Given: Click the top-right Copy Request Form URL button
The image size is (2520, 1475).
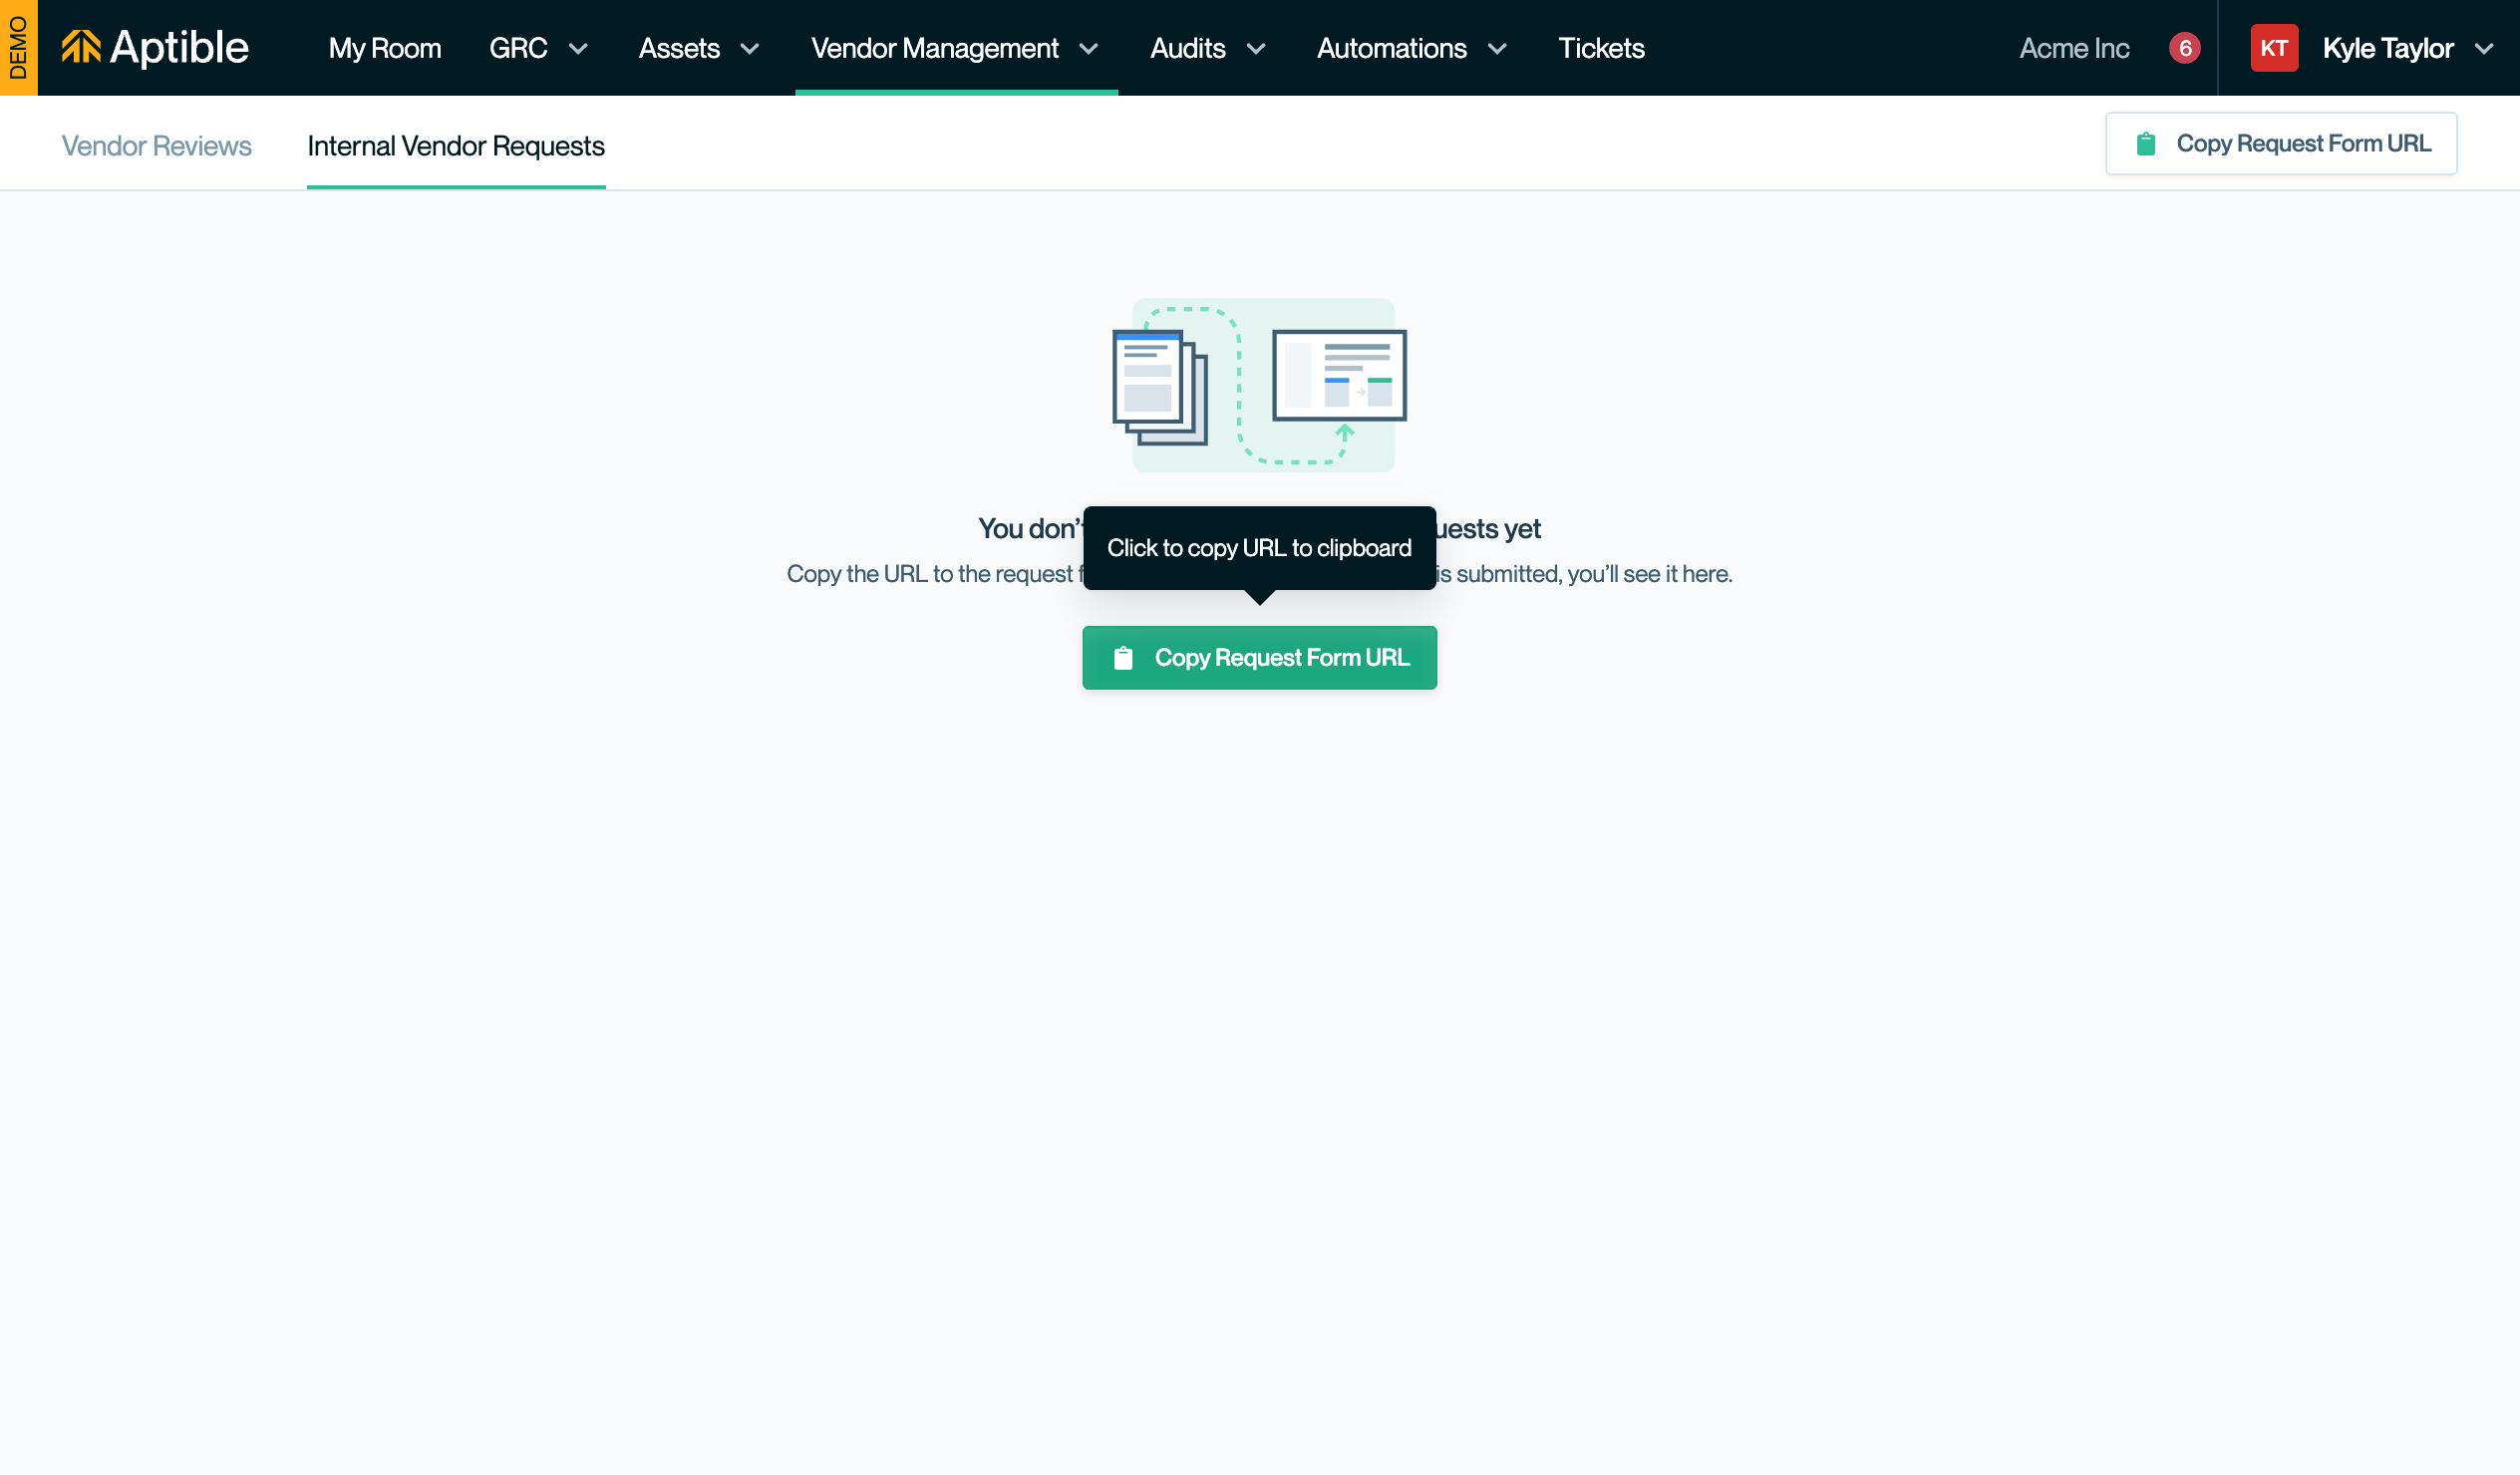Looking at the screenshot, I should 2281,144.
